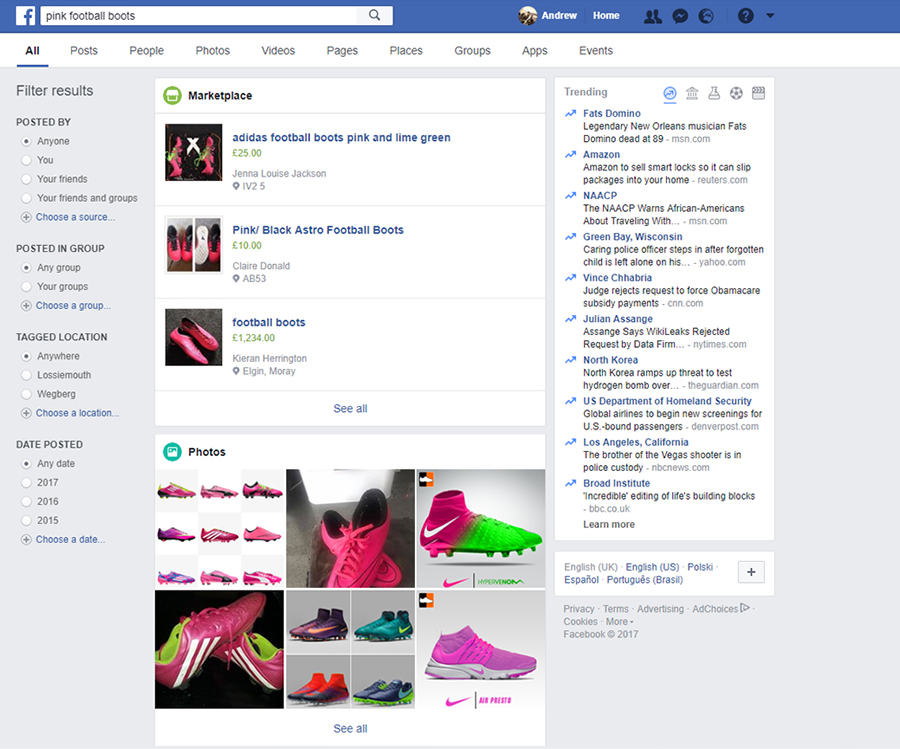Expand Choose a date option
The height and width of the screenshot is (749, 900).
71,540
